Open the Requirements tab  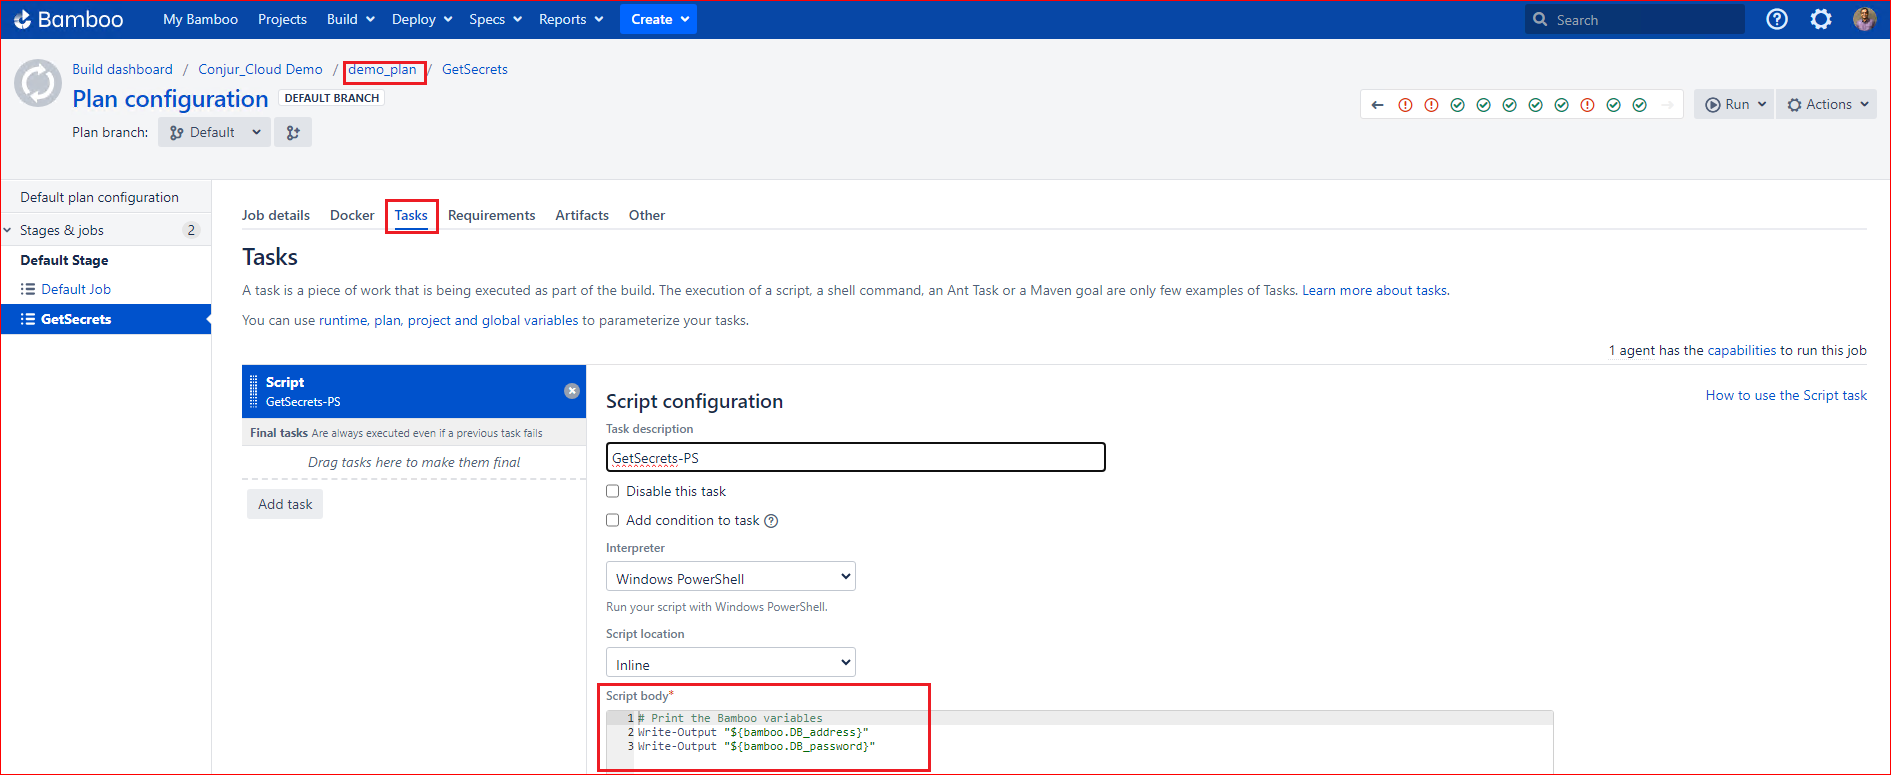(x=491, y=215)
